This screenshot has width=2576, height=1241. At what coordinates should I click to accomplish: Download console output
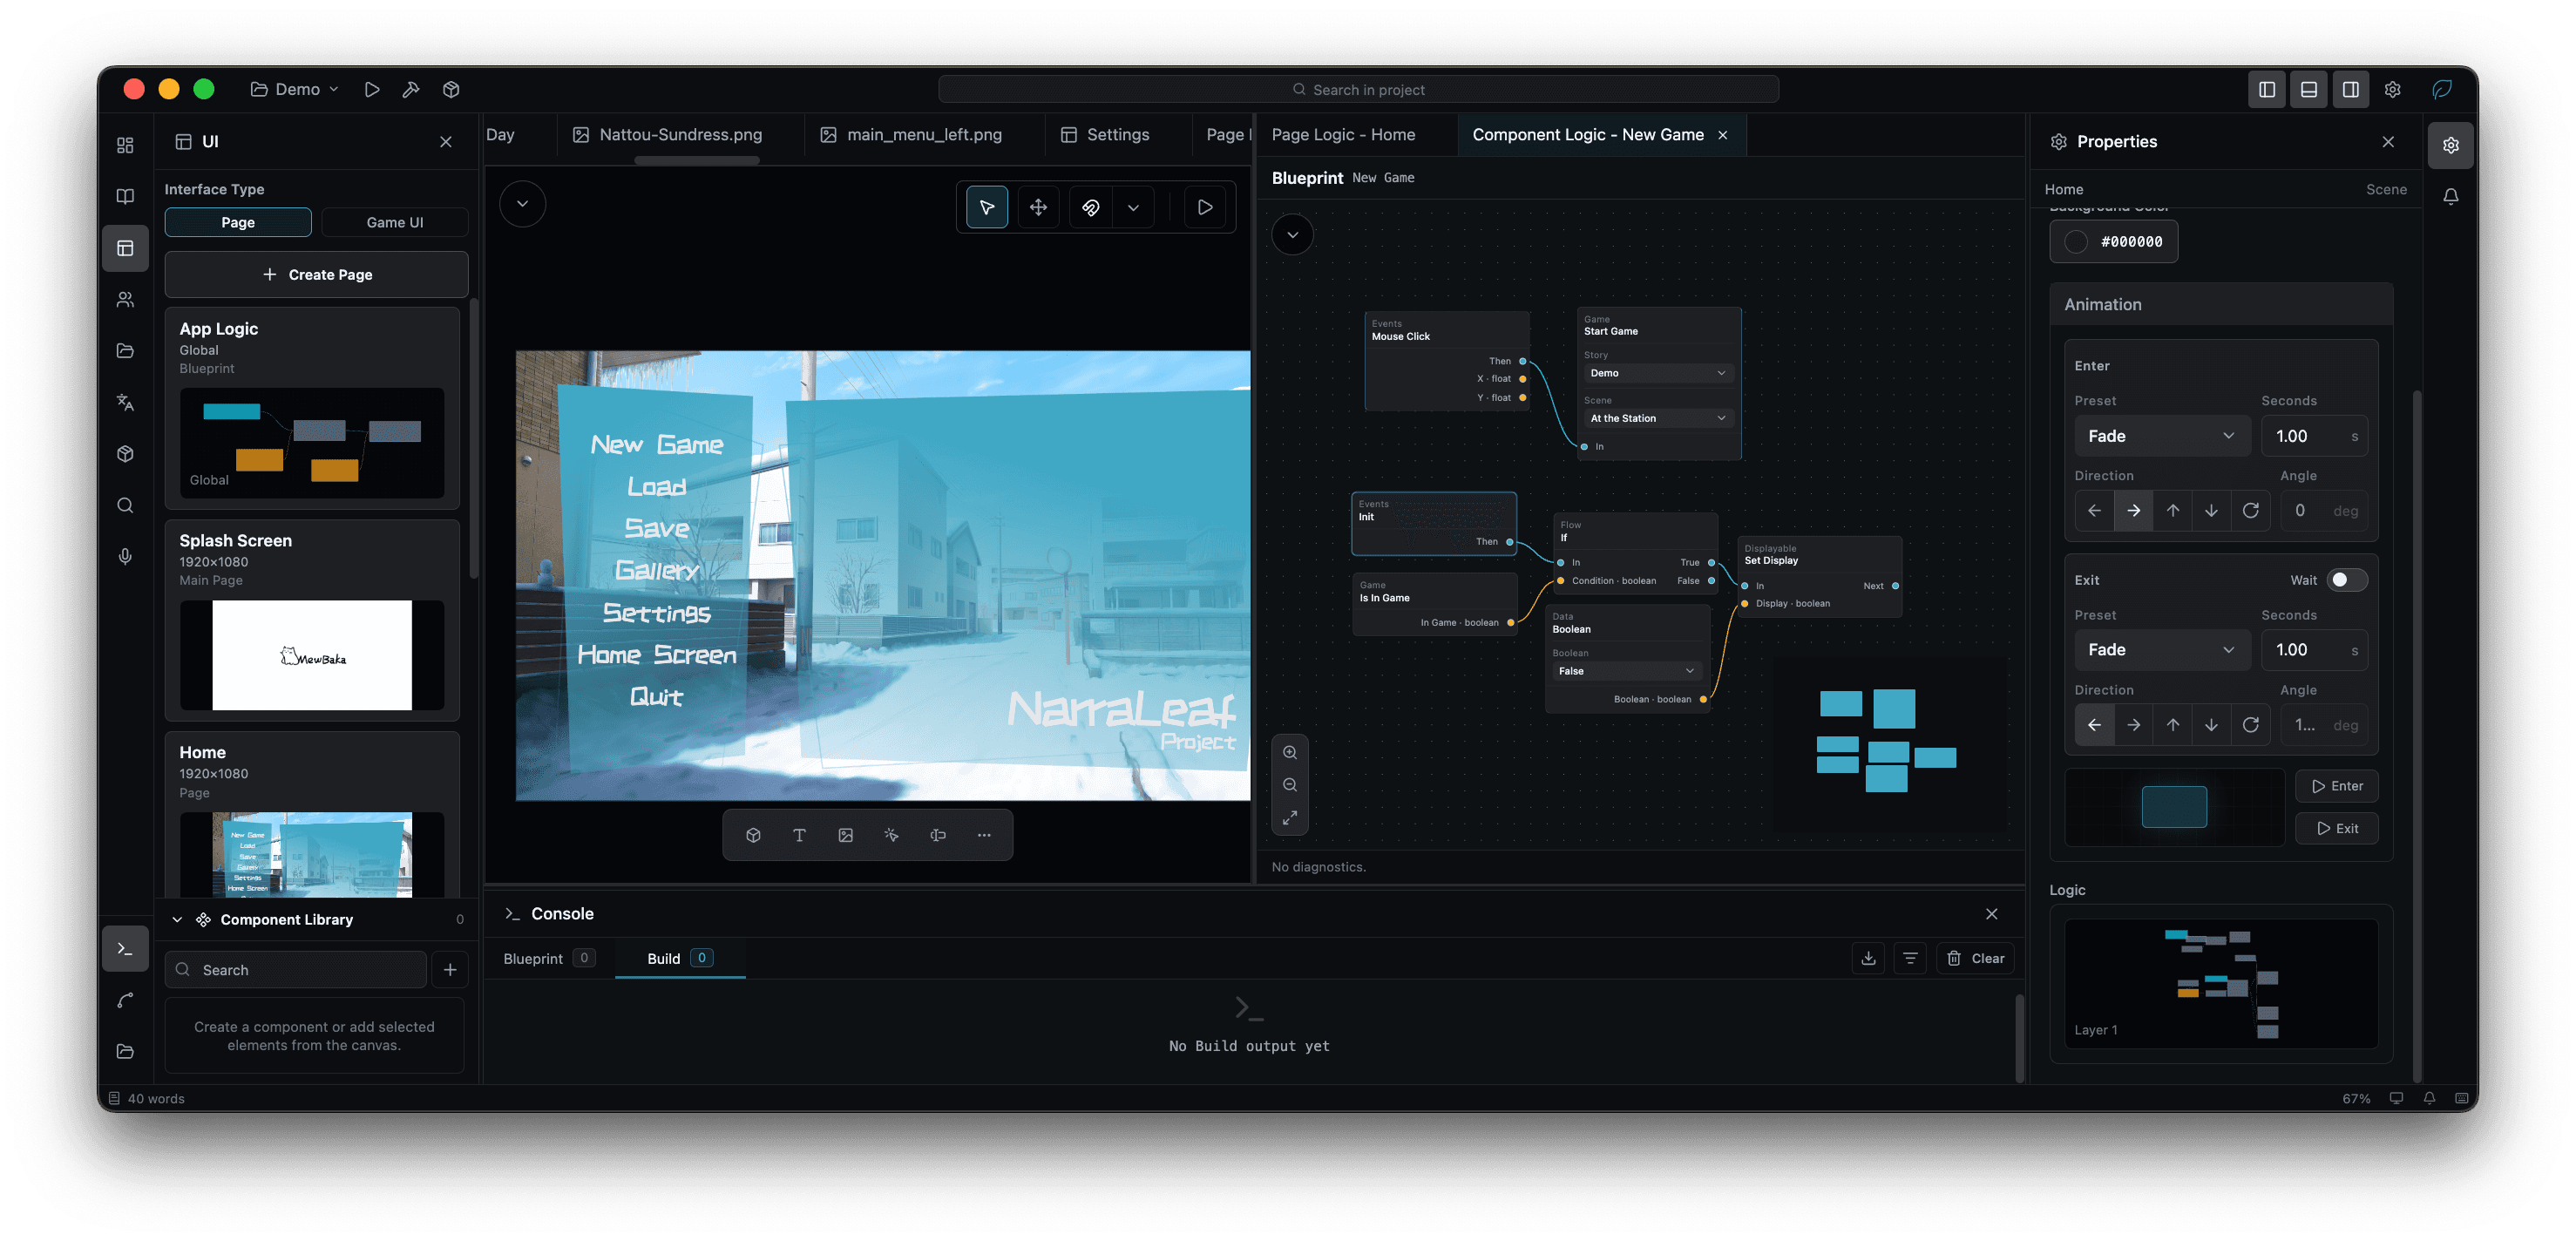[x=1868, y=958]
